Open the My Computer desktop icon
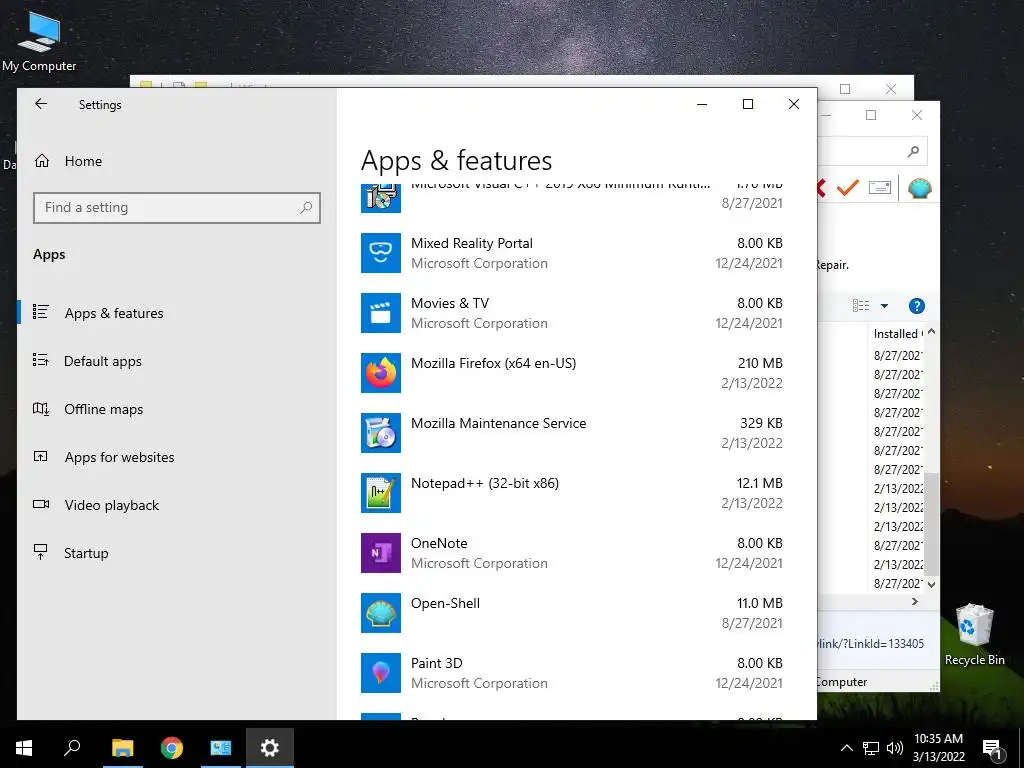 point(39,40)
